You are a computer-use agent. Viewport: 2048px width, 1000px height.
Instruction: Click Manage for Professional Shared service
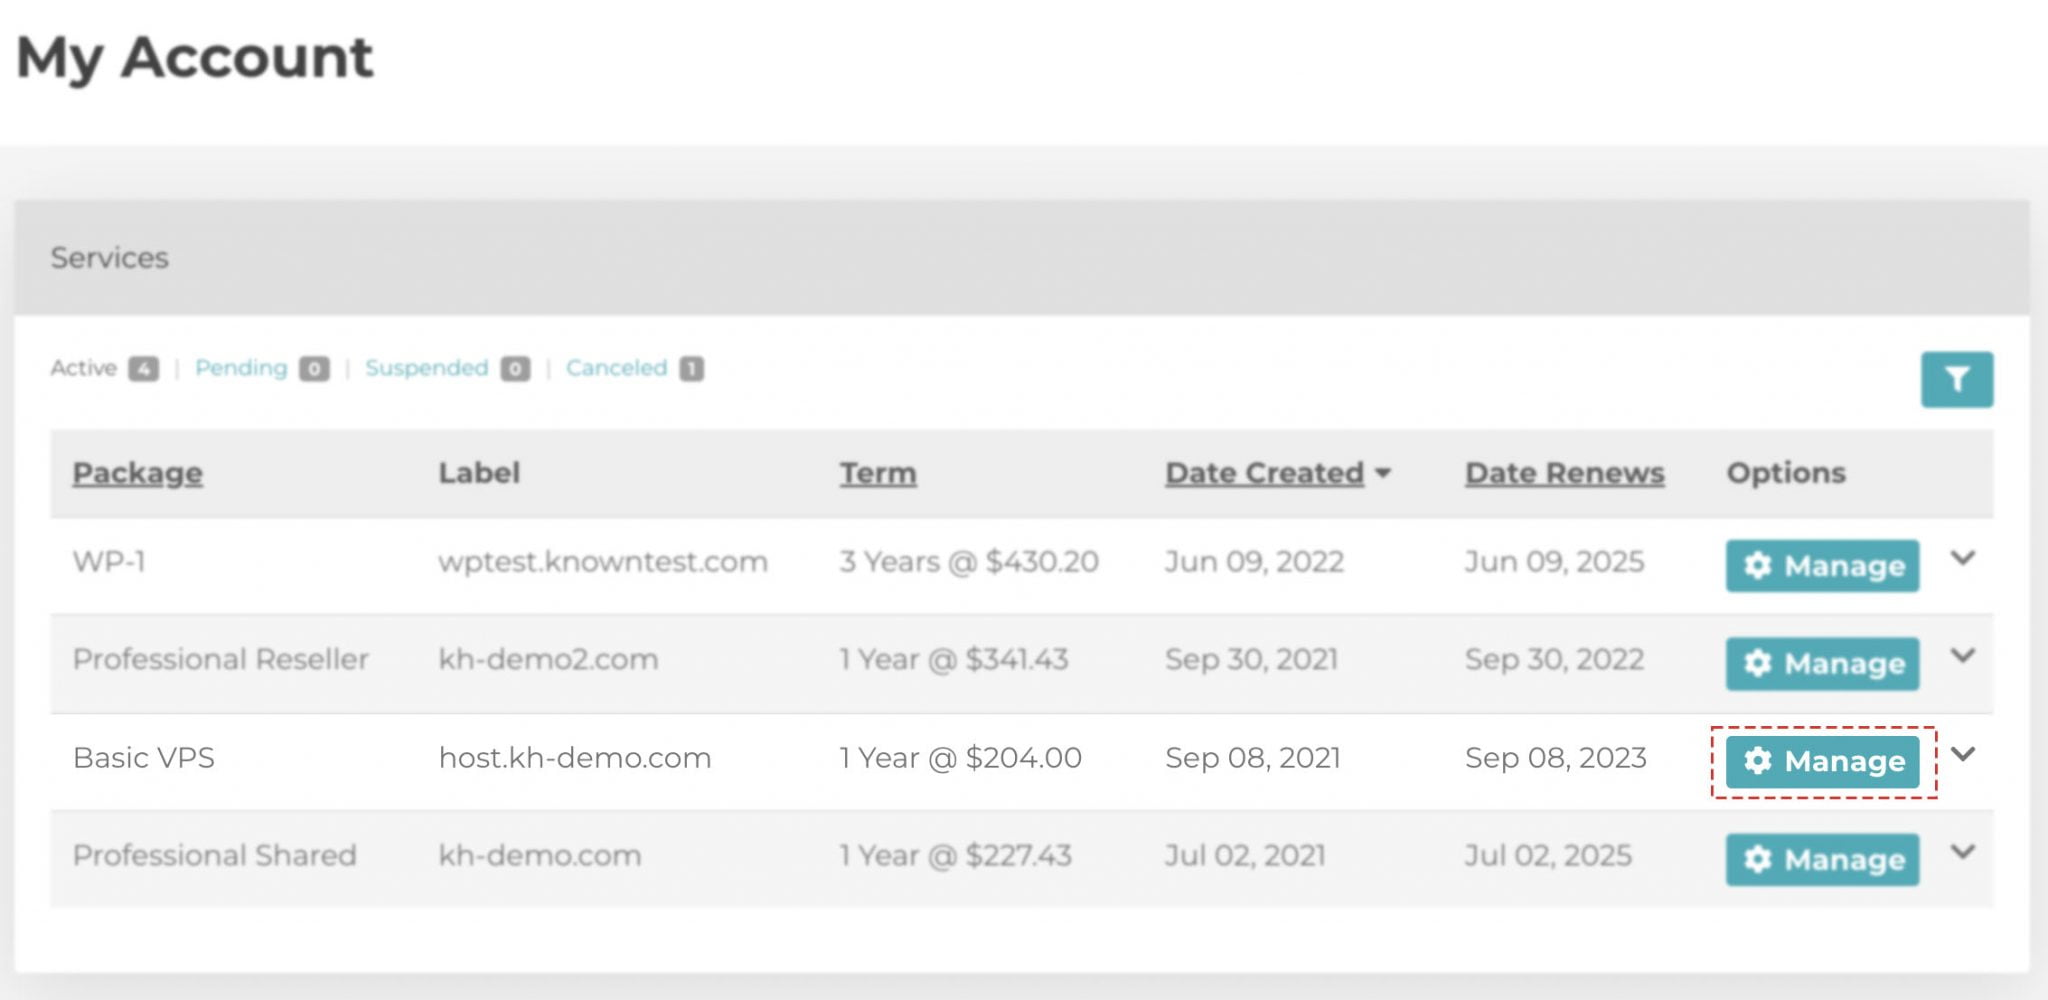point(1822,860)
